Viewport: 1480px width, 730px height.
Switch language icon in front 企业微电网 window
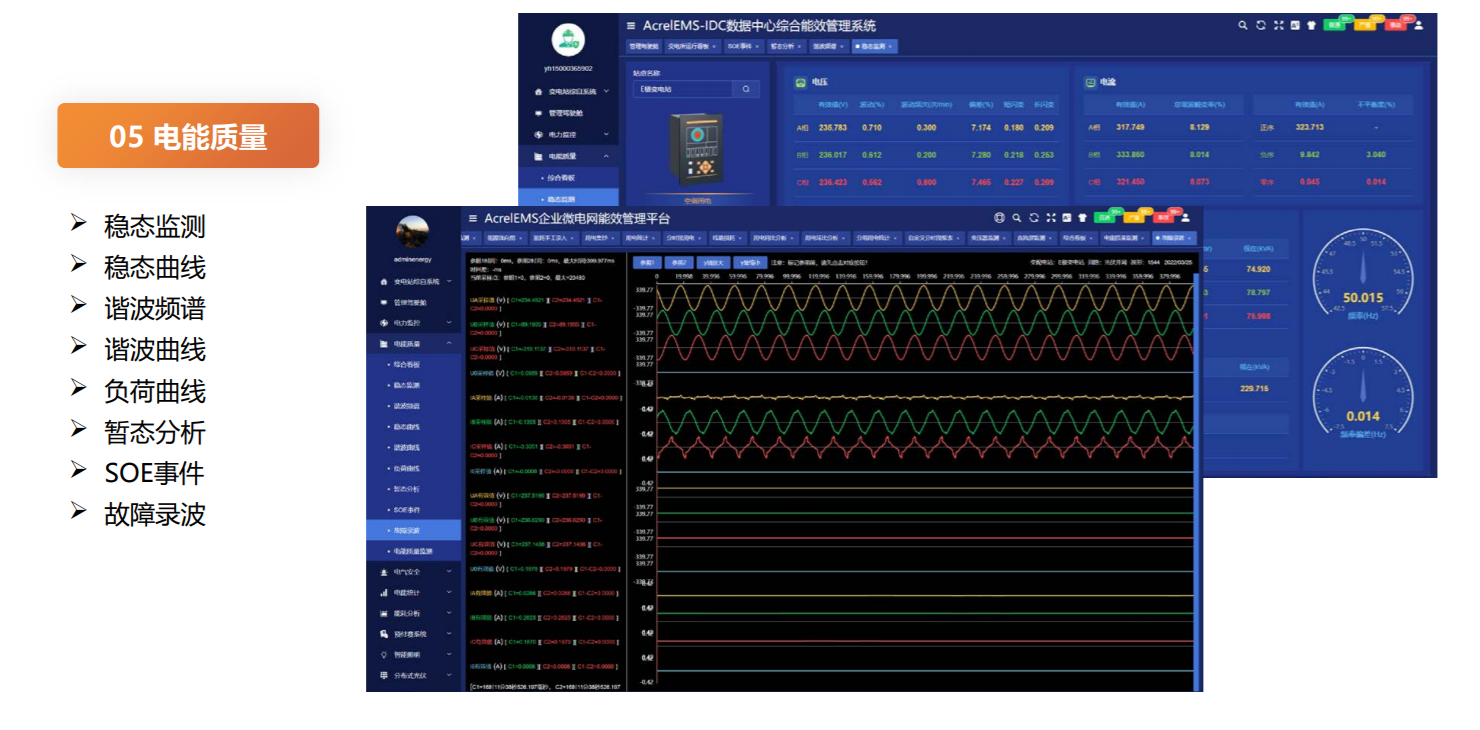(x=1067, y=218)
